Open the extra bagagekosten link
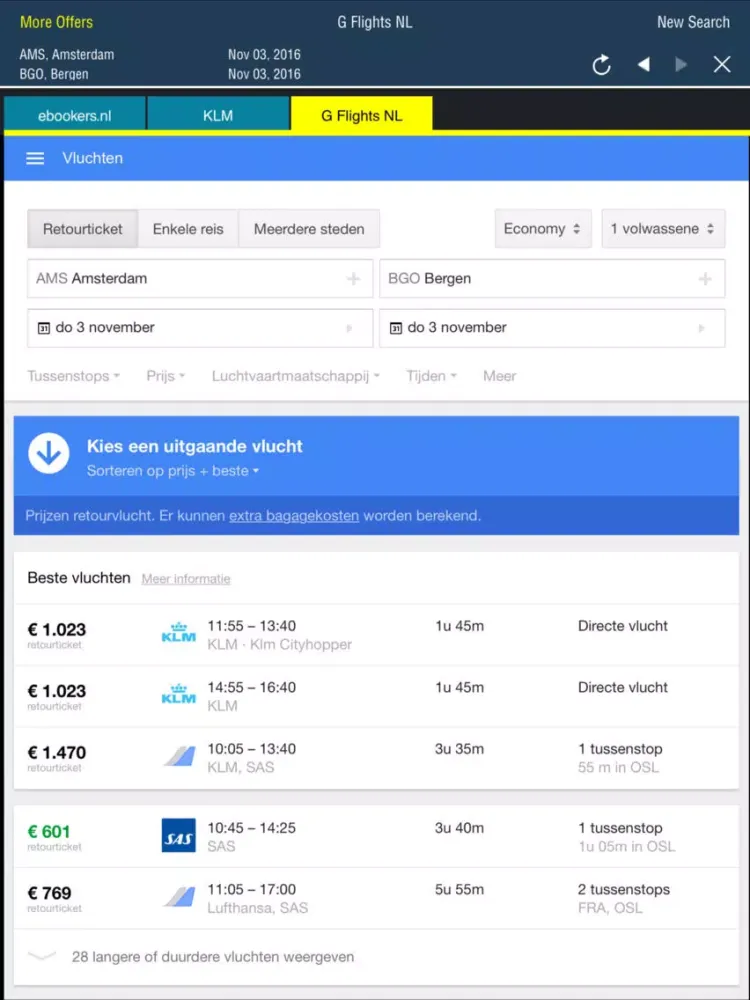Image resolution: width=750 pixels, height=1000 pixels. point(294,516)
